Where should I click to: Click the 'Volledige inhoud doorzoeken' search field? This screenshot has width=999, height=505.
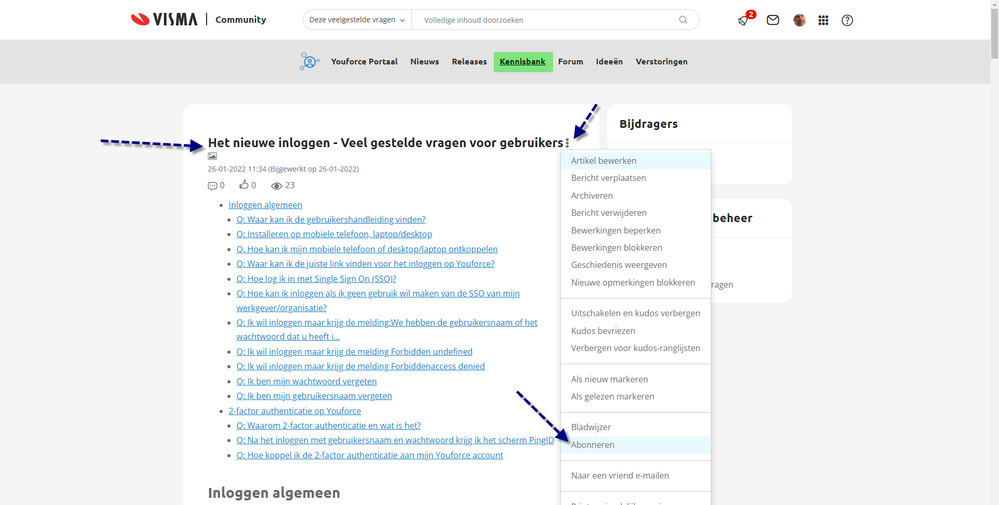(545, 20)
